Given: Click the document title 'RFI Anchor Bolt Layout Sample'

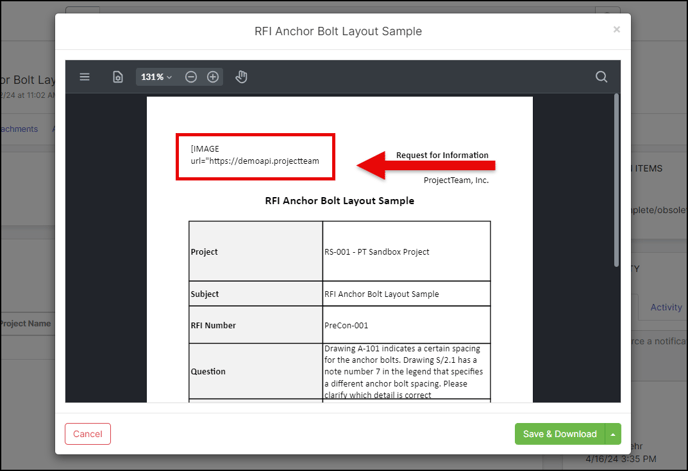Looking at the screenshot, I should click(340, 201).
